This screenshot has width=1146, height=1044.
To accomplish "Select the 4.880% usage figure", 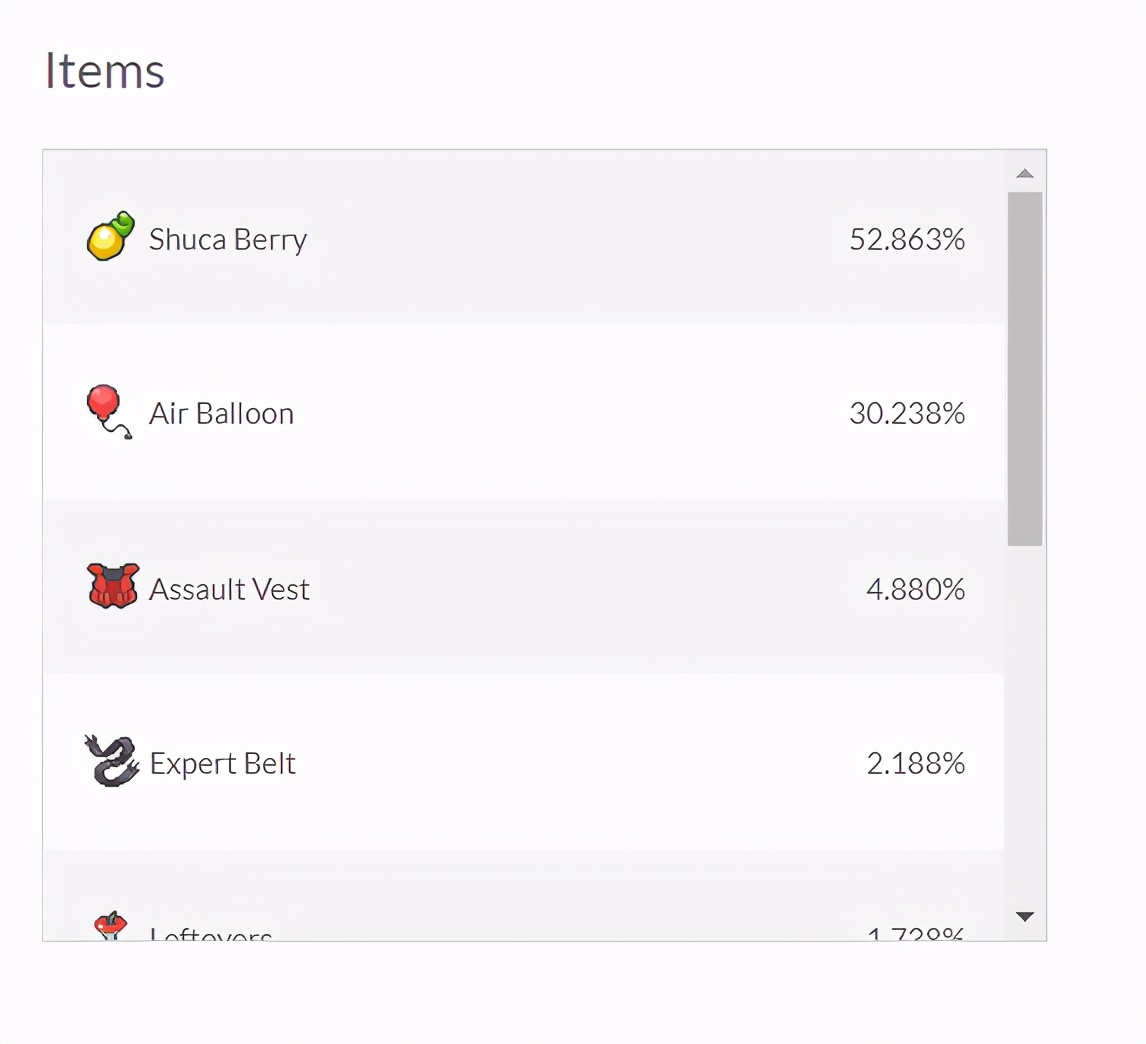I will click(915, 589).
